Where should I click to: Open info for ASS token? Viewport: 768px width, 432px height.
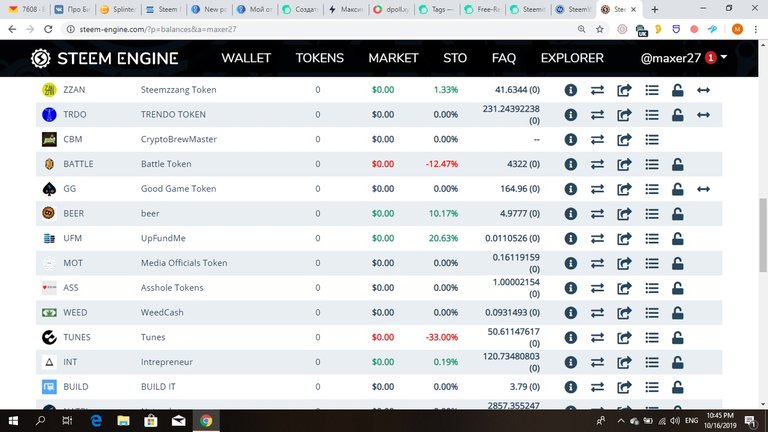(571, 288)
